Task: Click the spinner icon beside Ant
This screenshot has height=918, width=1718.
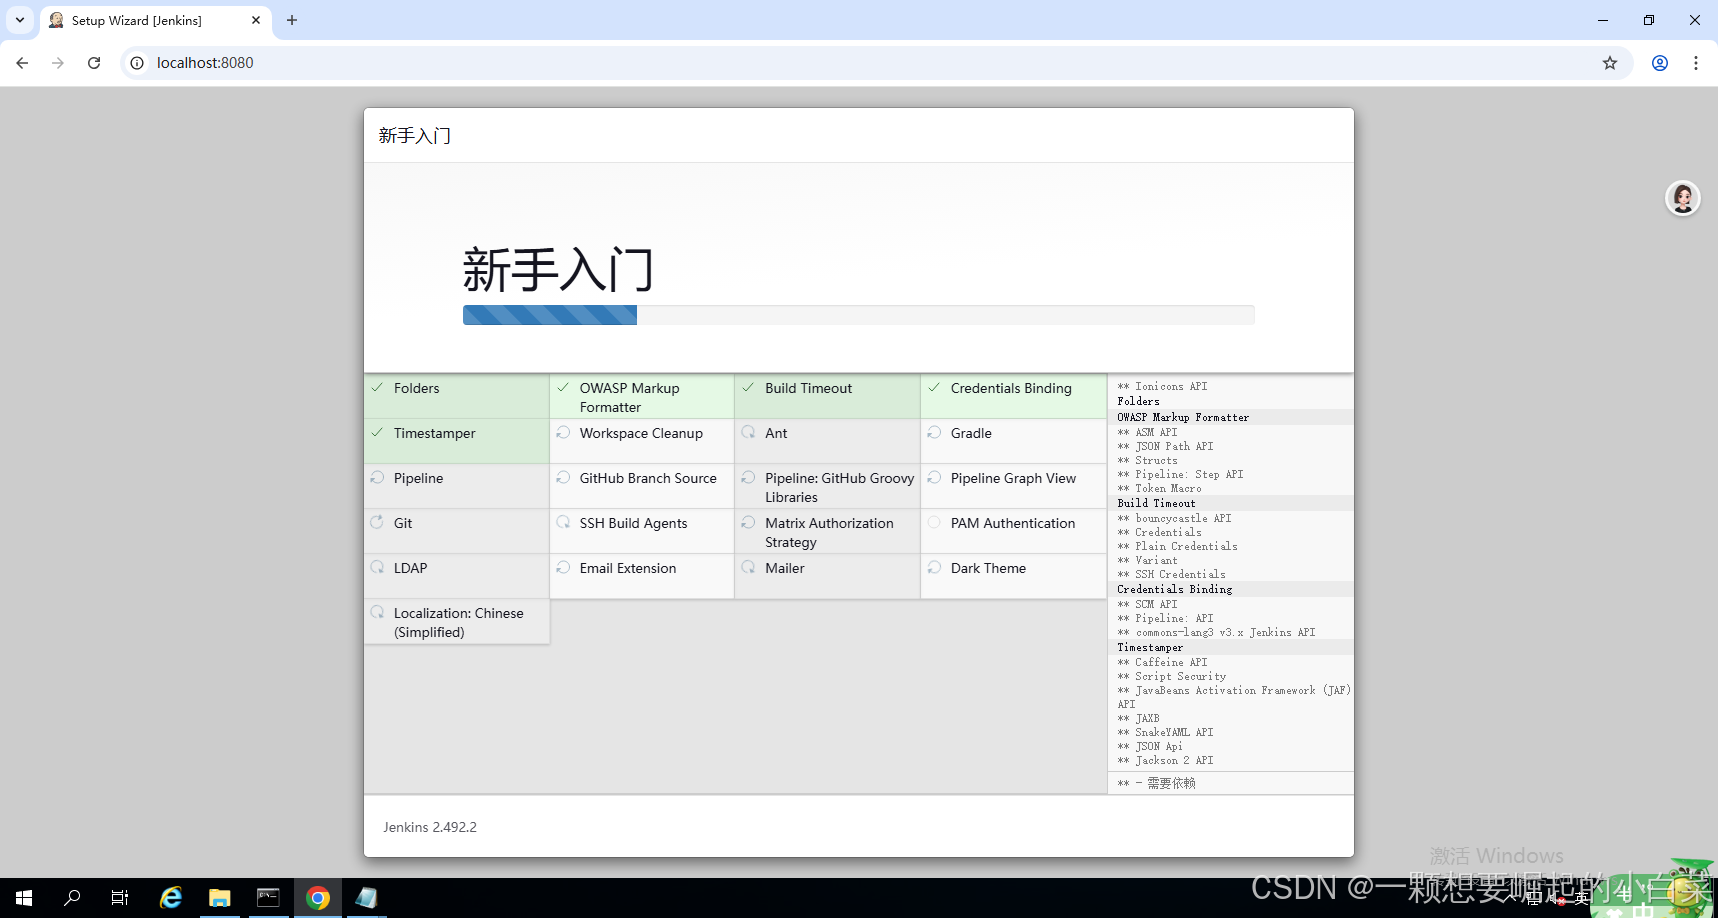Action: click(x=748, y=433)
